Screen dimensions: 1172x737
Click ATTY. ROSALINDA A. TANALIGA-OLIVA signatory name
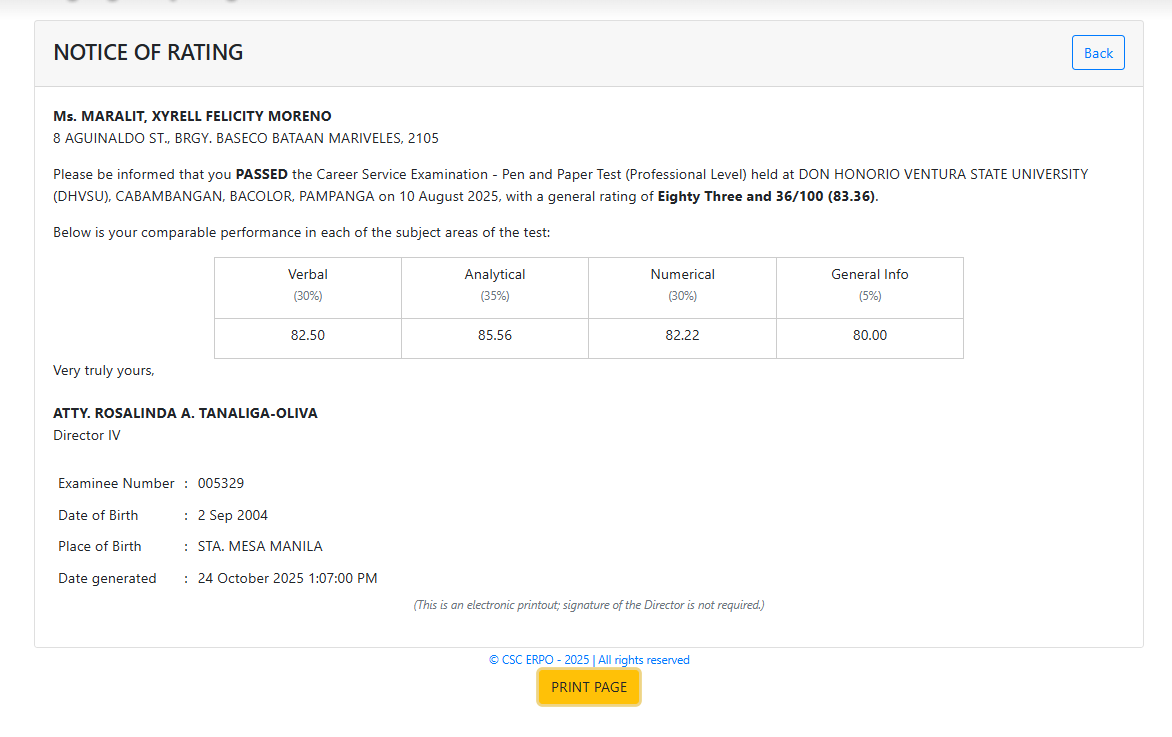click(185, 413)
